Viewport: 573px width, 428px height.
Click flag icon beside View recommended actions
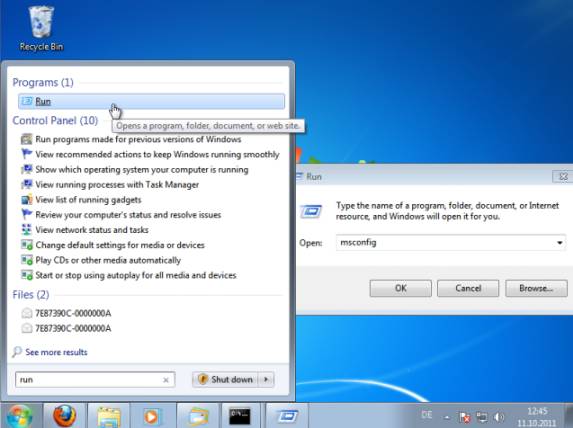click(x=26, y=154)
